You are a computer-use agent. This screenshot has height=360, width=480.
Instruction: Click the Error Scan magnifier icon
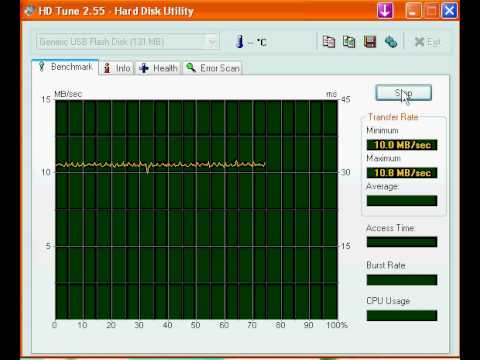(191, 67)
